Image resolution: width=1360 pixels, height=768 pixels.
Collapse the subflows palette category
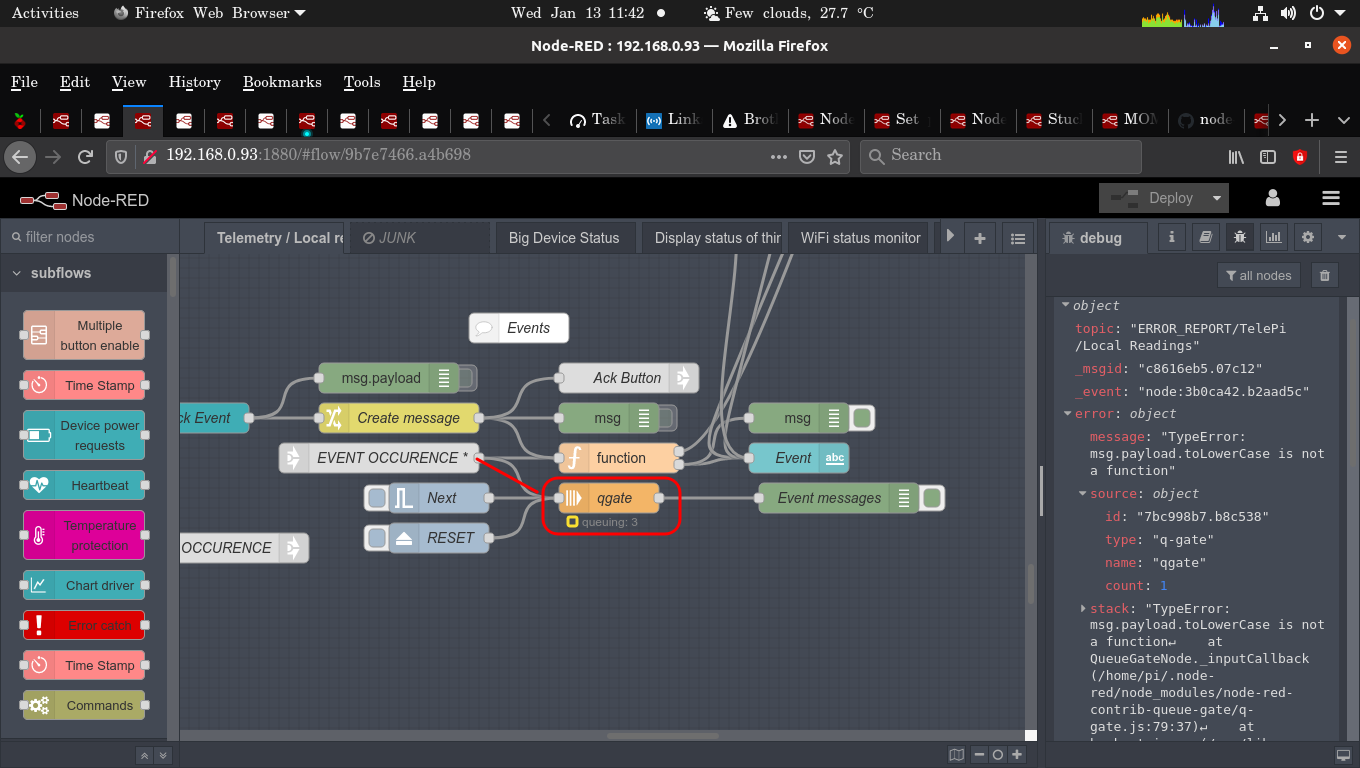coord(17,272)
